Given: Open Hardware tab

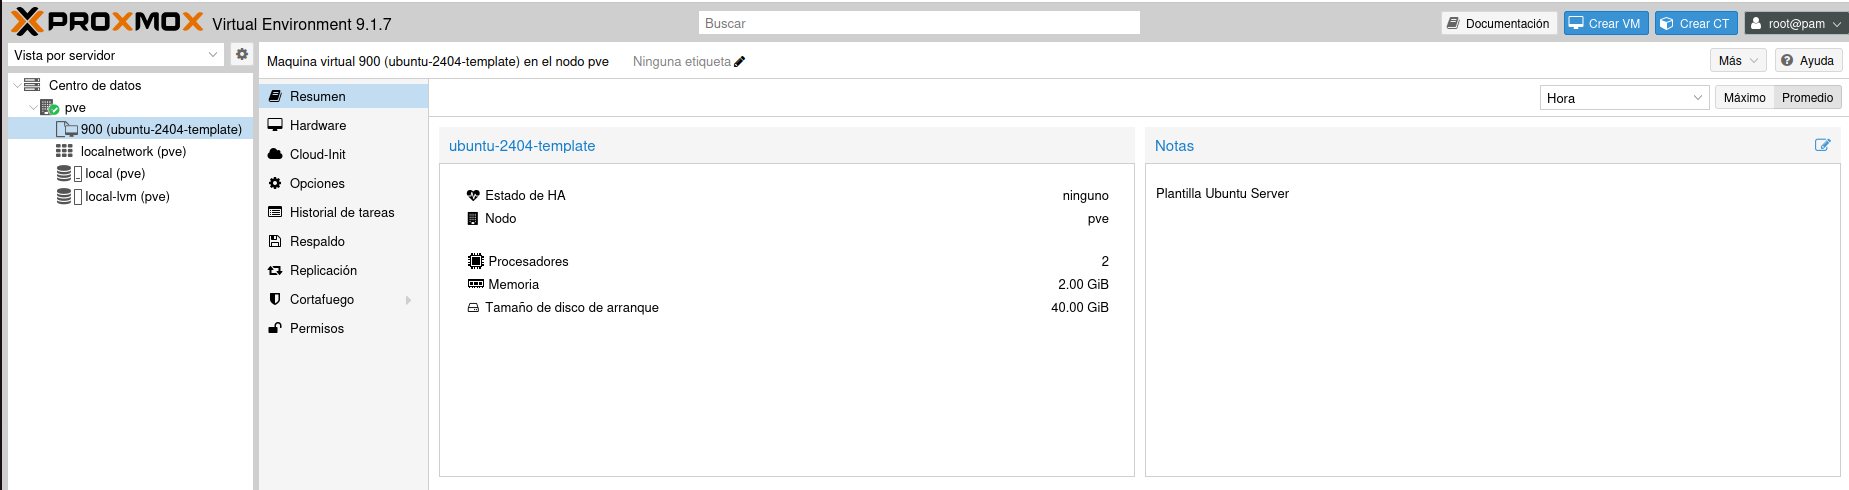Looking at the screenshot, I should tap(344, 125).
